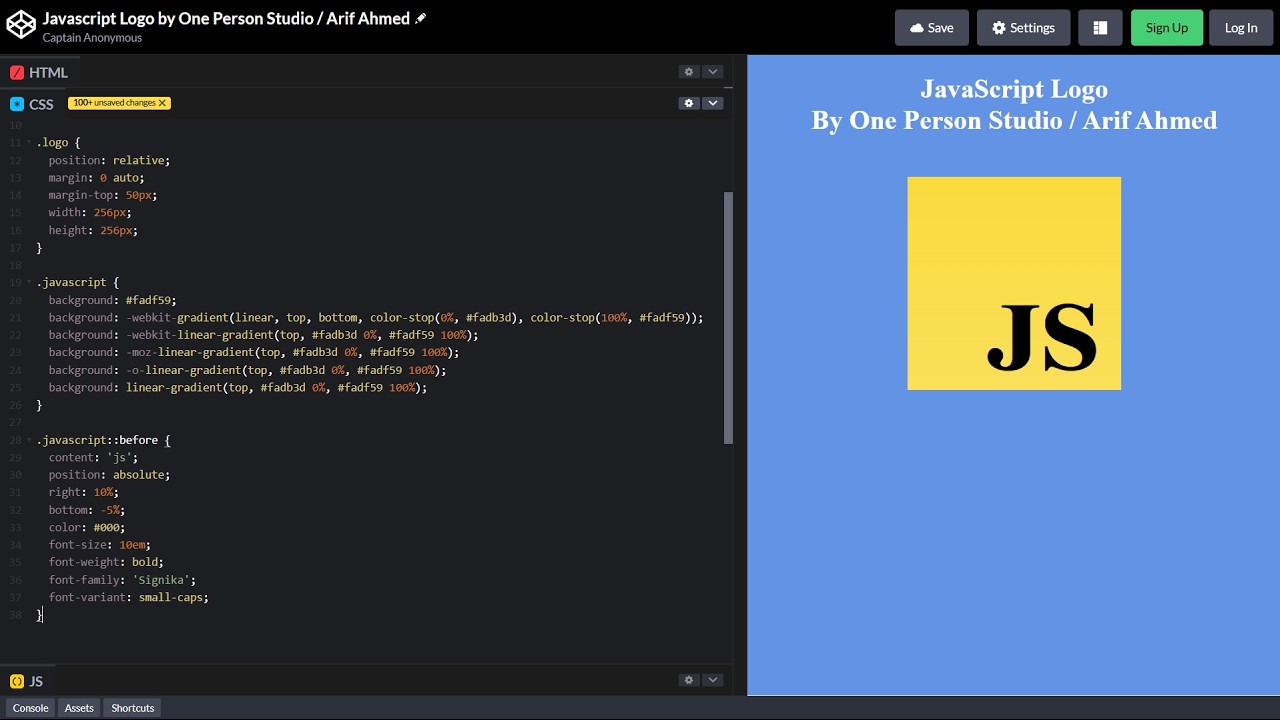Change editor layout view icon
1280x720 pixels.
[x=1100, y=28]
